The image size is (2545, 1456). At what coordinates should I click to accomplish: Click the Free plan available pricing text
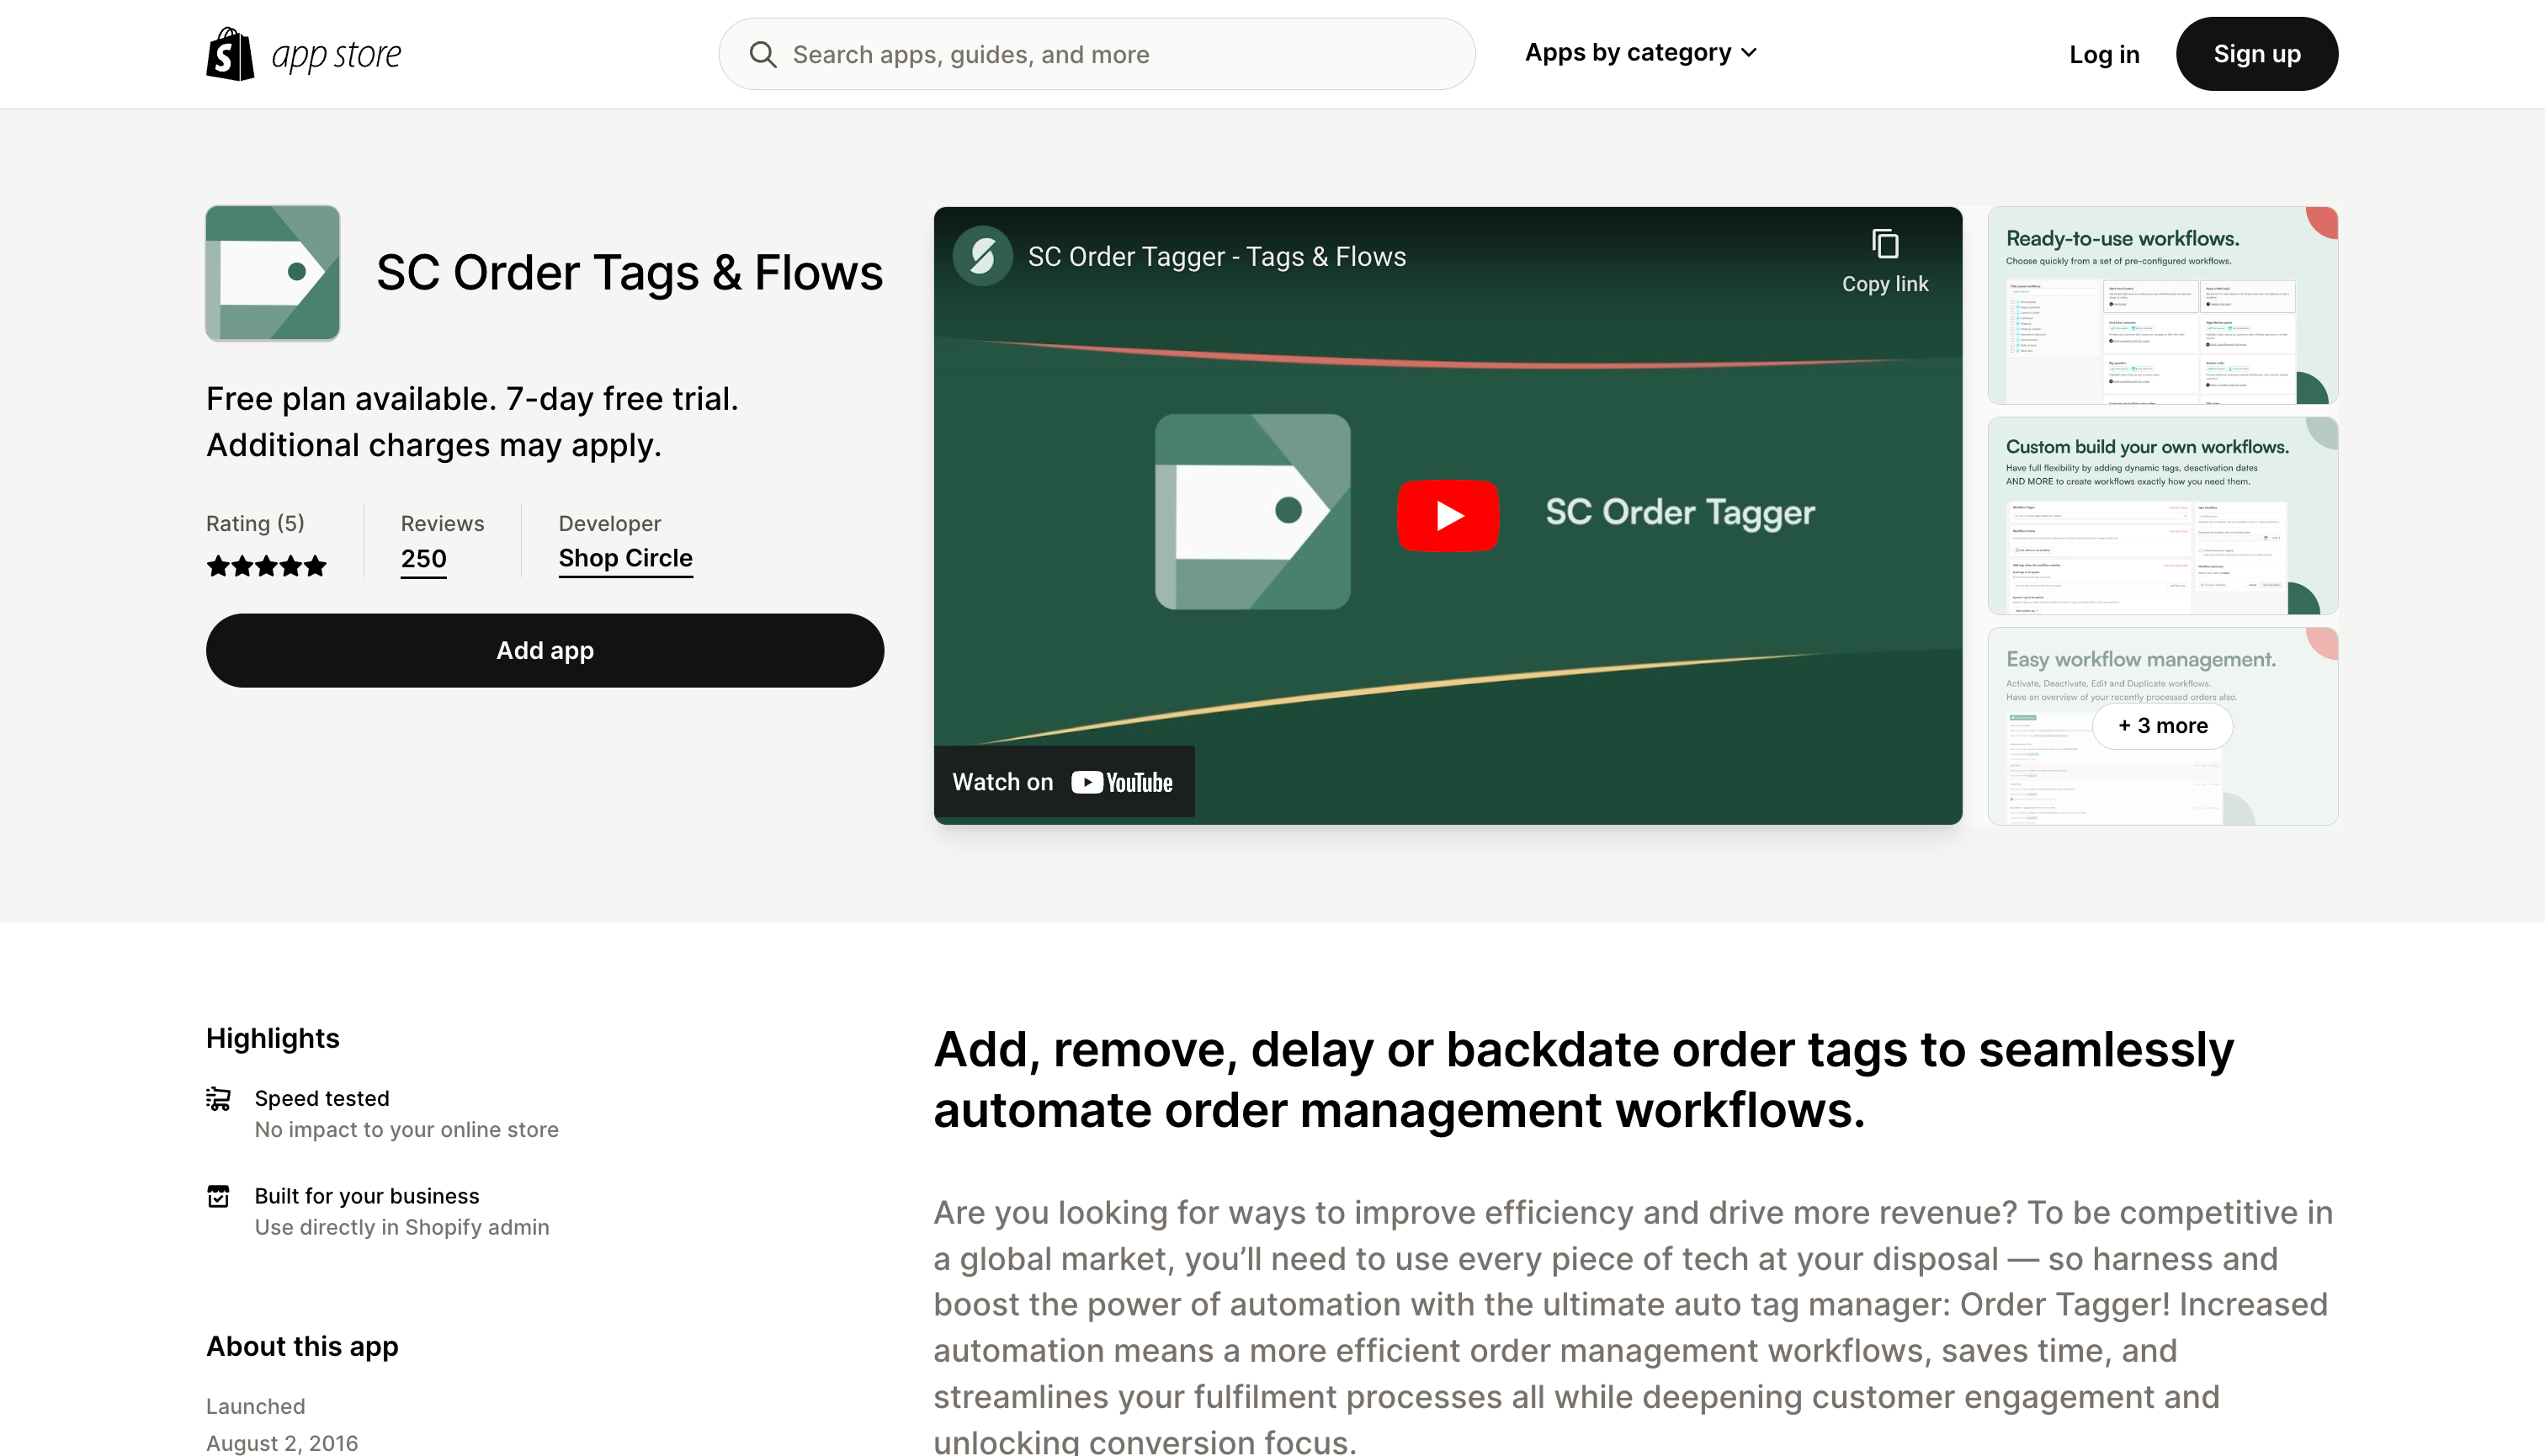(472, 421)
